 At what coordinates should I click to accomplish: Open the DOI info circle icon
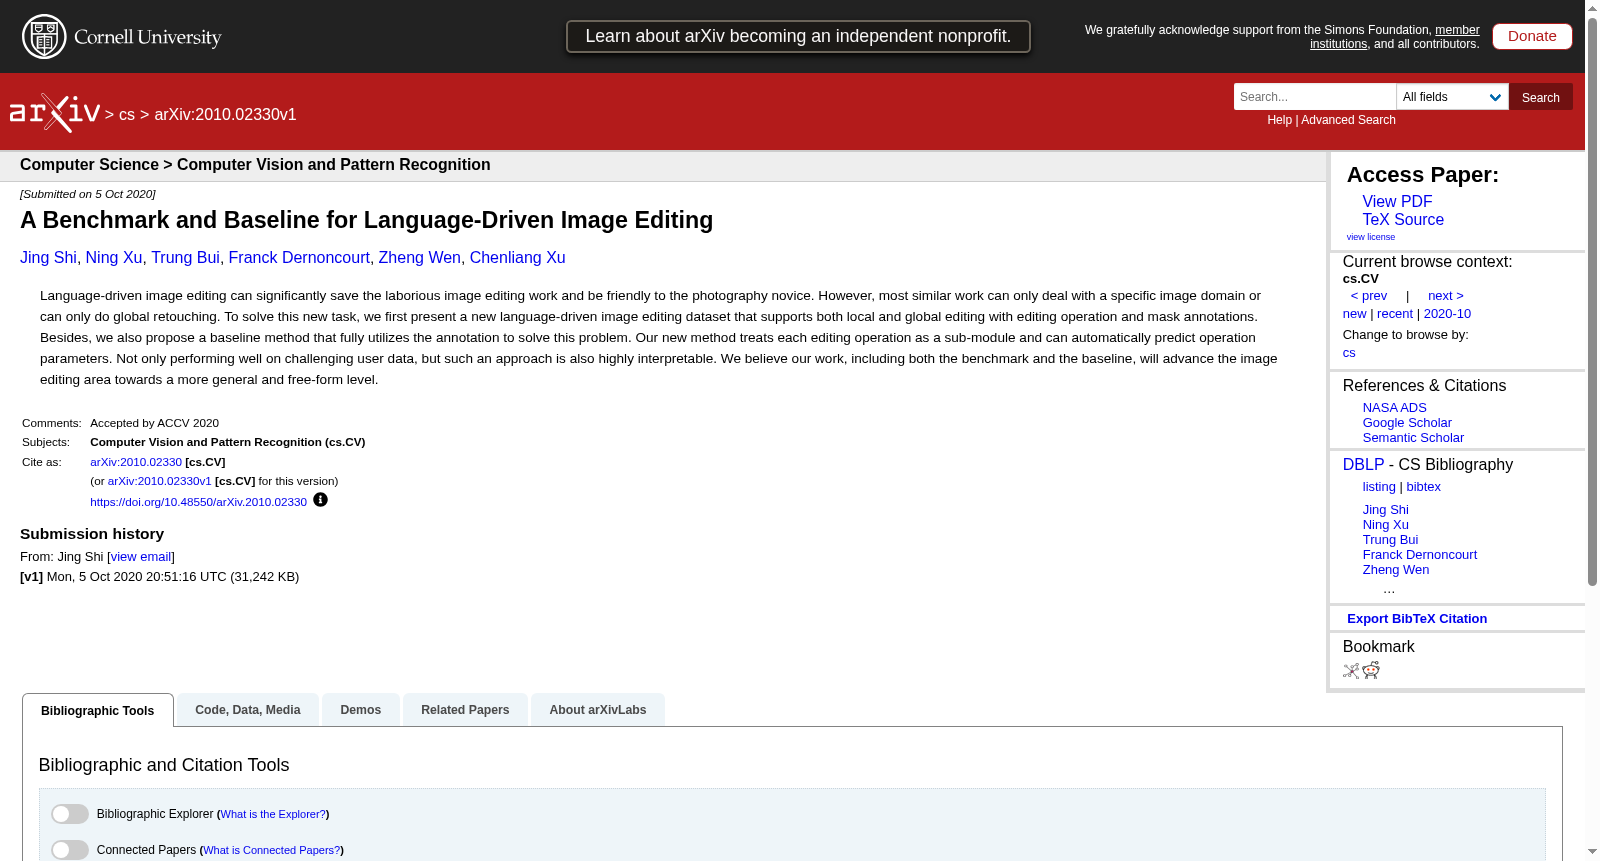320,500
